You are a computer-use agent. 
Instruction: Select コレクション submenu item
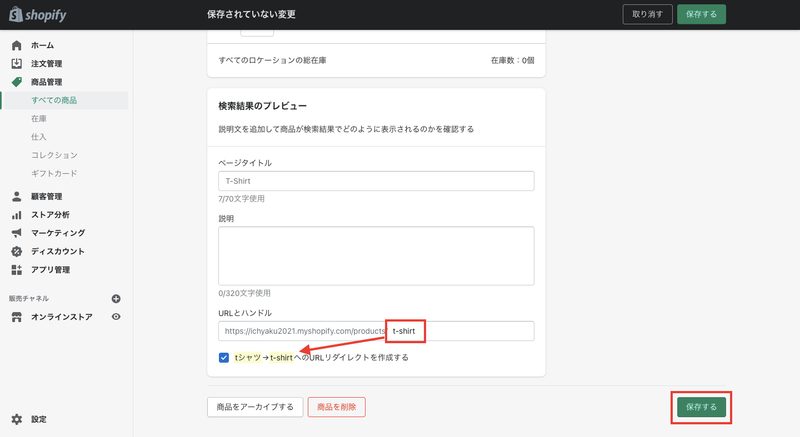[54, 156]
